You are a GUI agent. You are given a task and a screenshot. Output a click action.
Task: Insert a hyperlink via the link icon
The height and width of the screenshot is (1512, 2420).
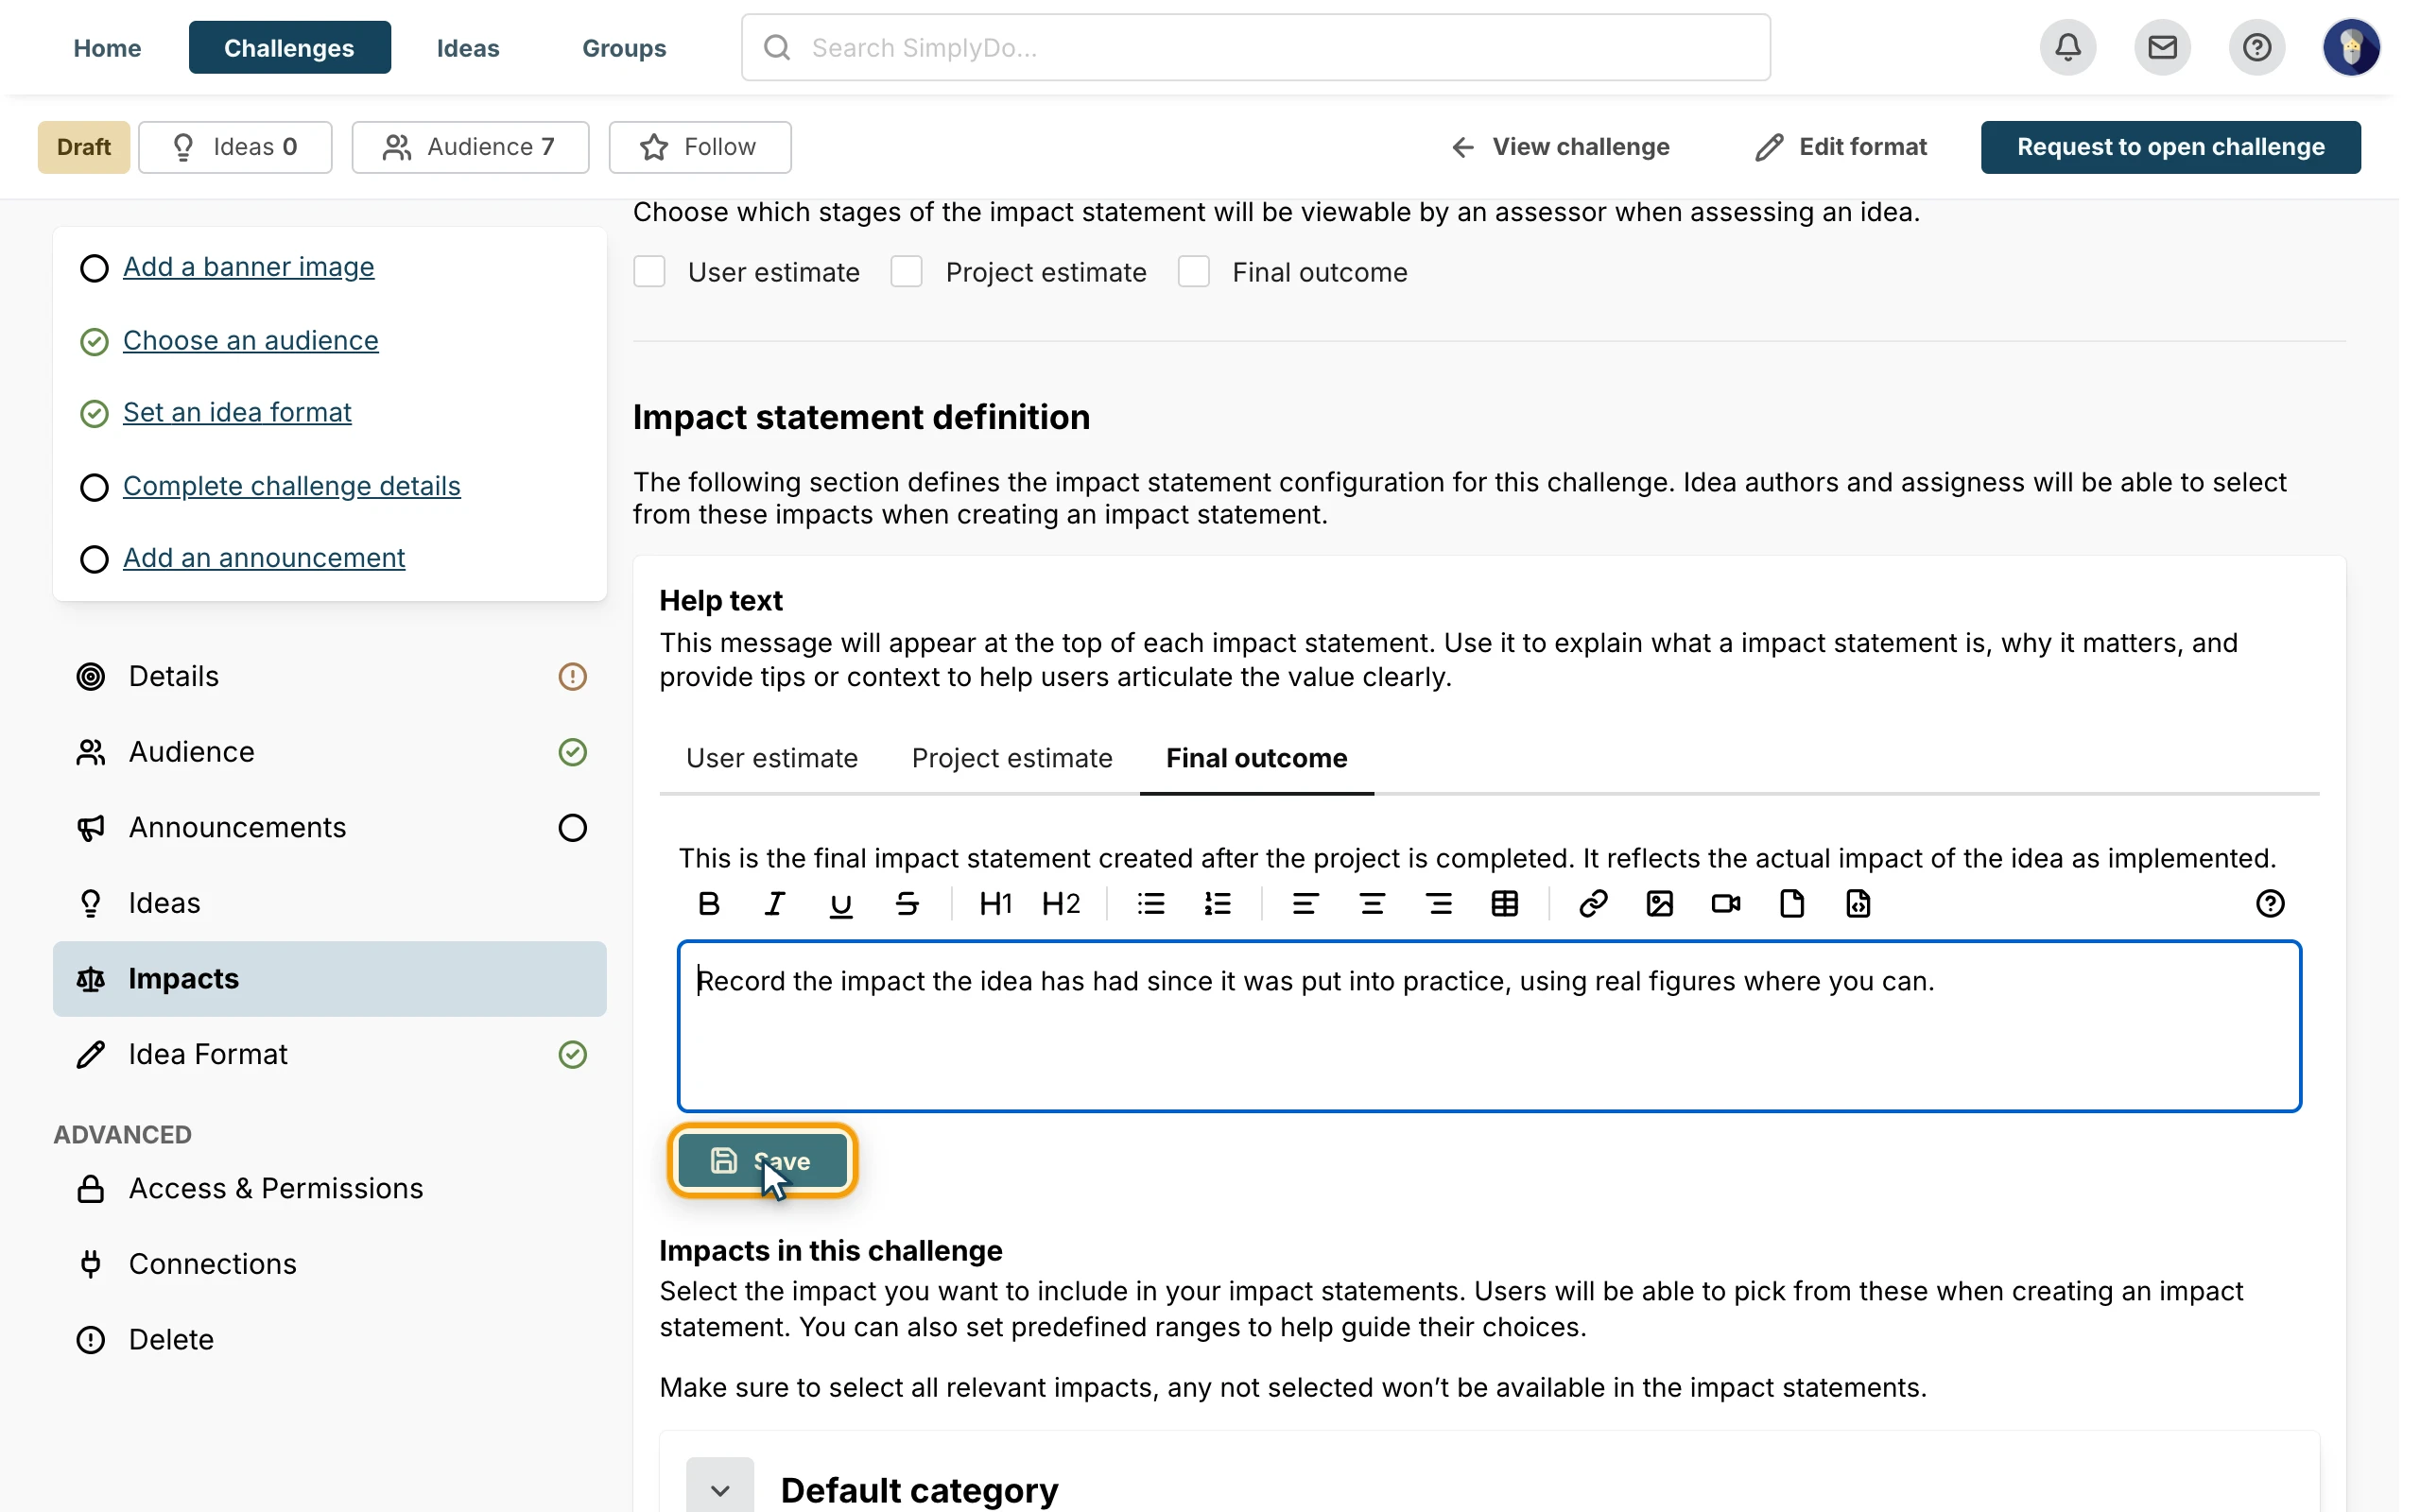tap(1593, 904)
